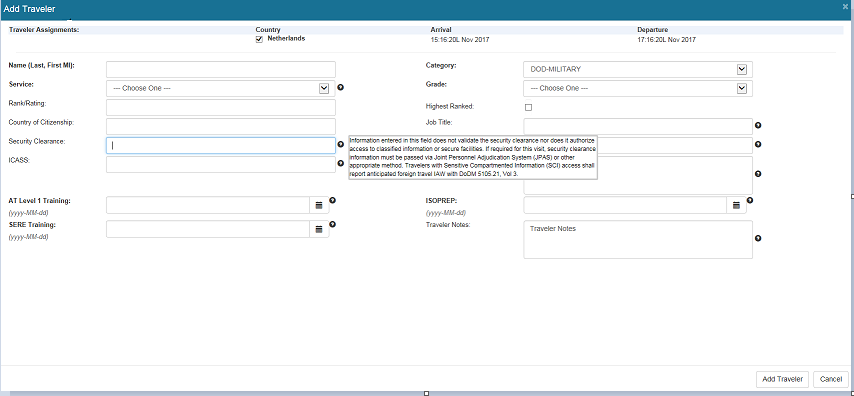Click the help icon next to Traveler Notes
Viewport: 854px width, 396px height.
(x=758, y=239)
